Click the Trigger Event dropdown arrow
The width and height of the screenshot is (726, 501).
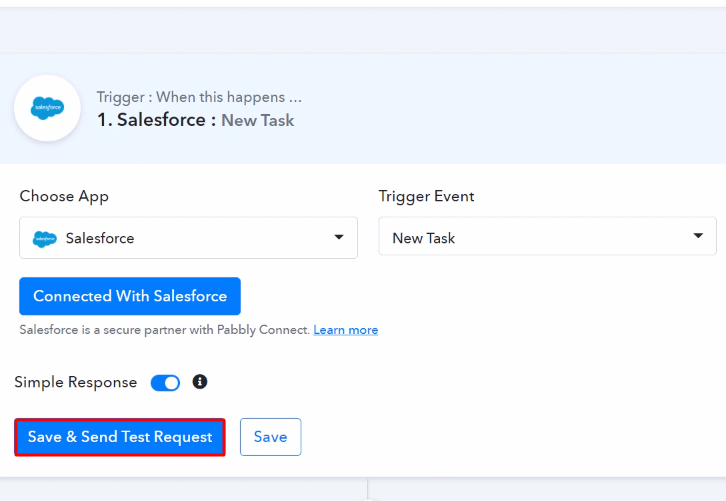click(x=698, y=236)
